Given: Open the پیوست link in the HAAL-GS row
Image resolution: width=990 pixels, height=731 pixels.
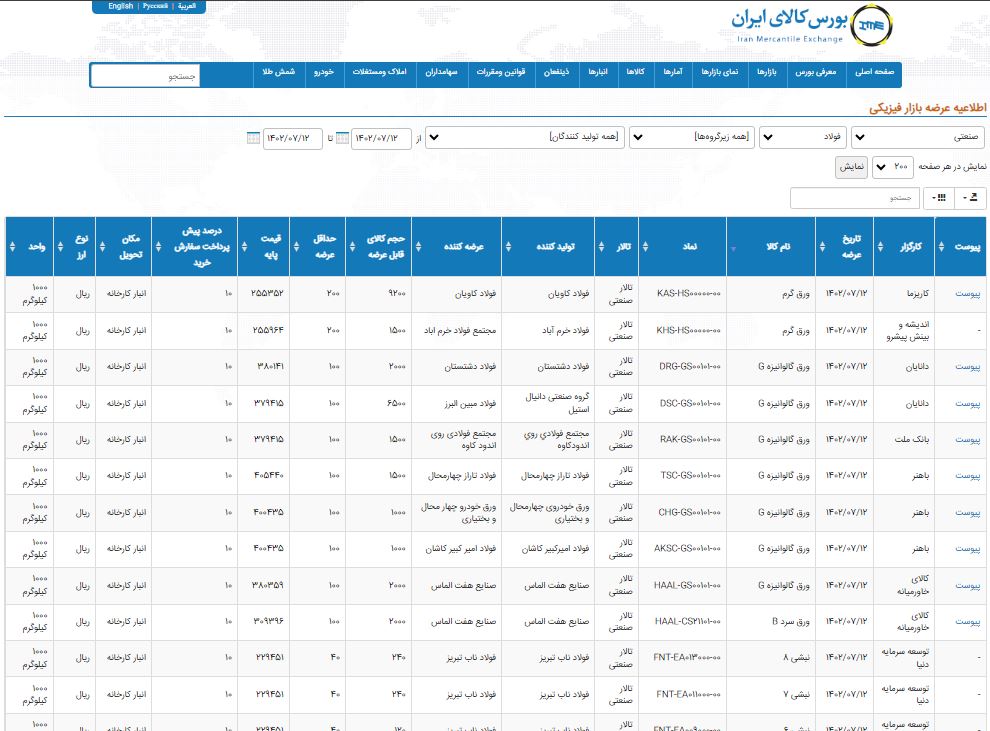Looking at the screenshot, I should pos(967,586).
